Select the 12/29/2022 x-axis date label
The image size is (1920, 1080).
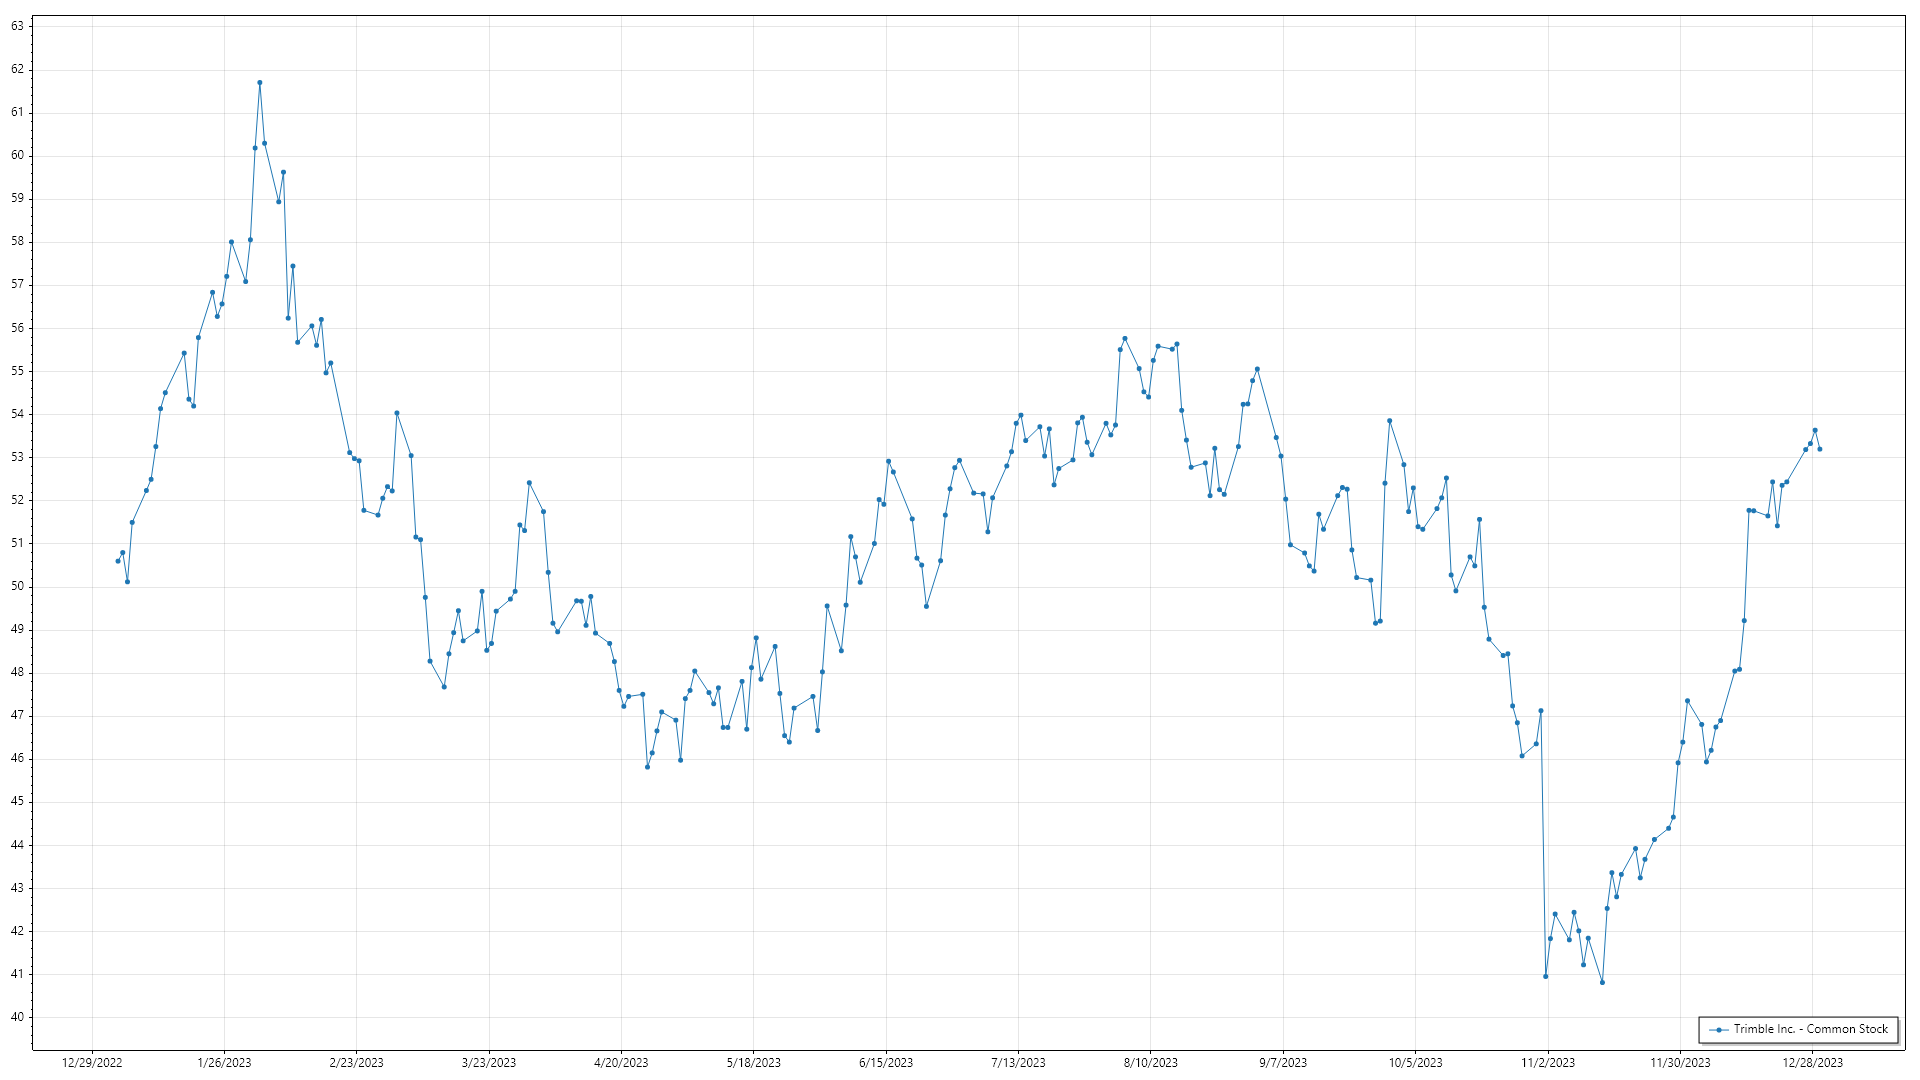pyautogui.click(x=92, y=1062)
